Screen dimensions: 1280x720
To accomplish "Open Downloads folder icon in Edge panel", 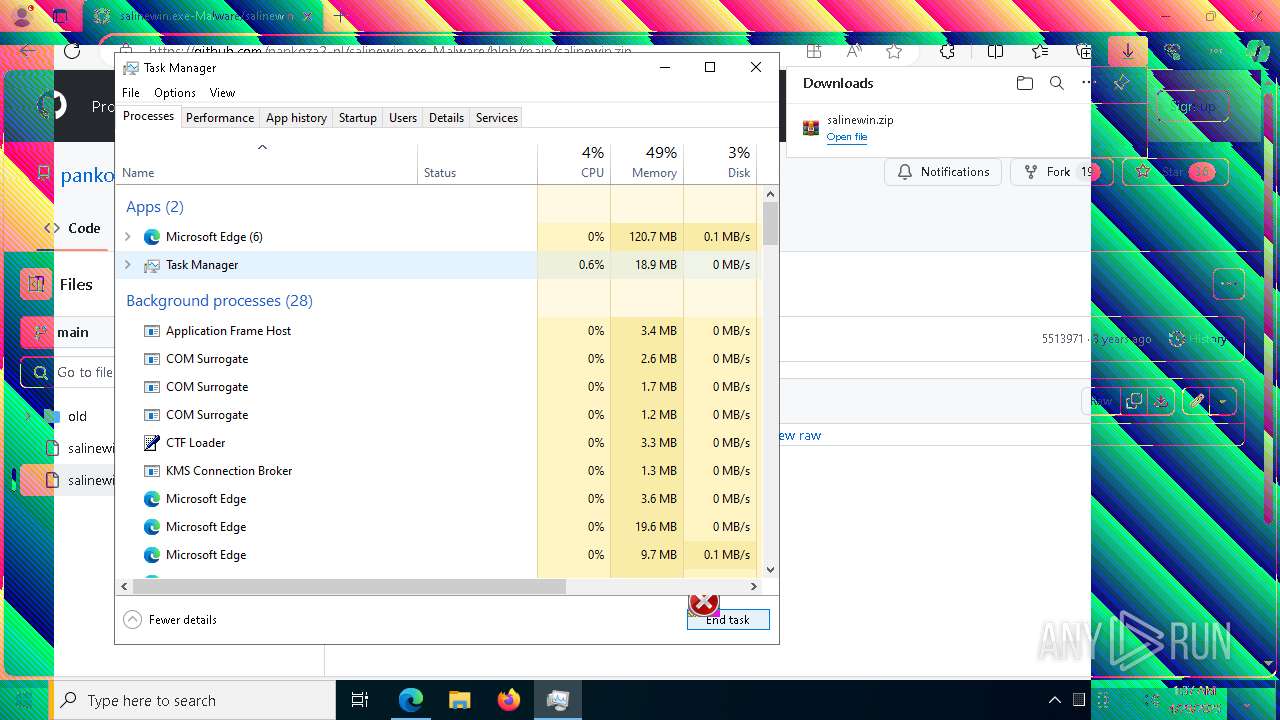I will pos(1024,84).
